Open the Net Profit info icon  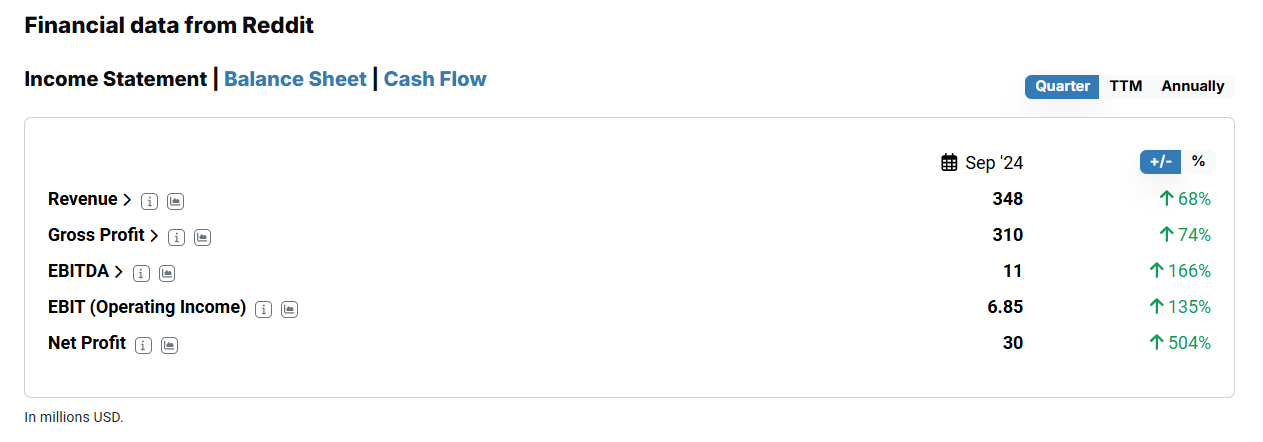tap(143, 345)
